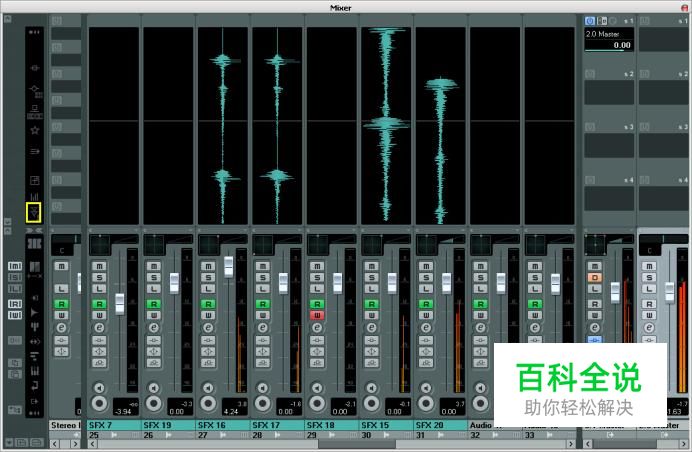Mute the SFX 7 channel
The width and height of the screenshot is (692, 452).
tap(99, 266)
